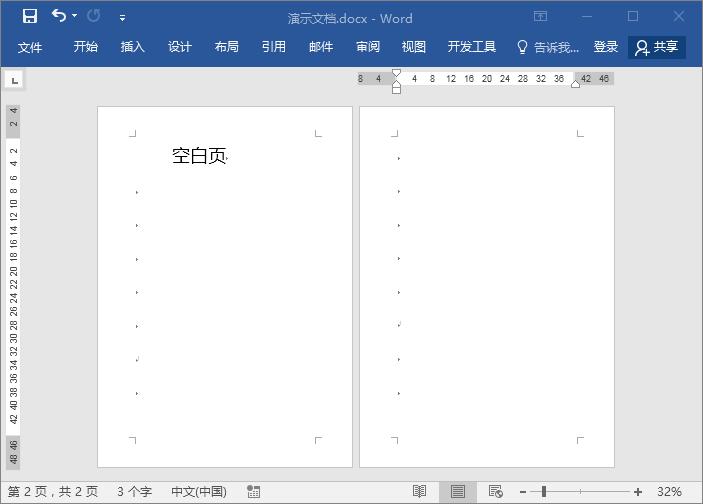Viewport: 703px width, 504px height.
Task: Switch to Print Layout view
Action: (x=458, y=492)
